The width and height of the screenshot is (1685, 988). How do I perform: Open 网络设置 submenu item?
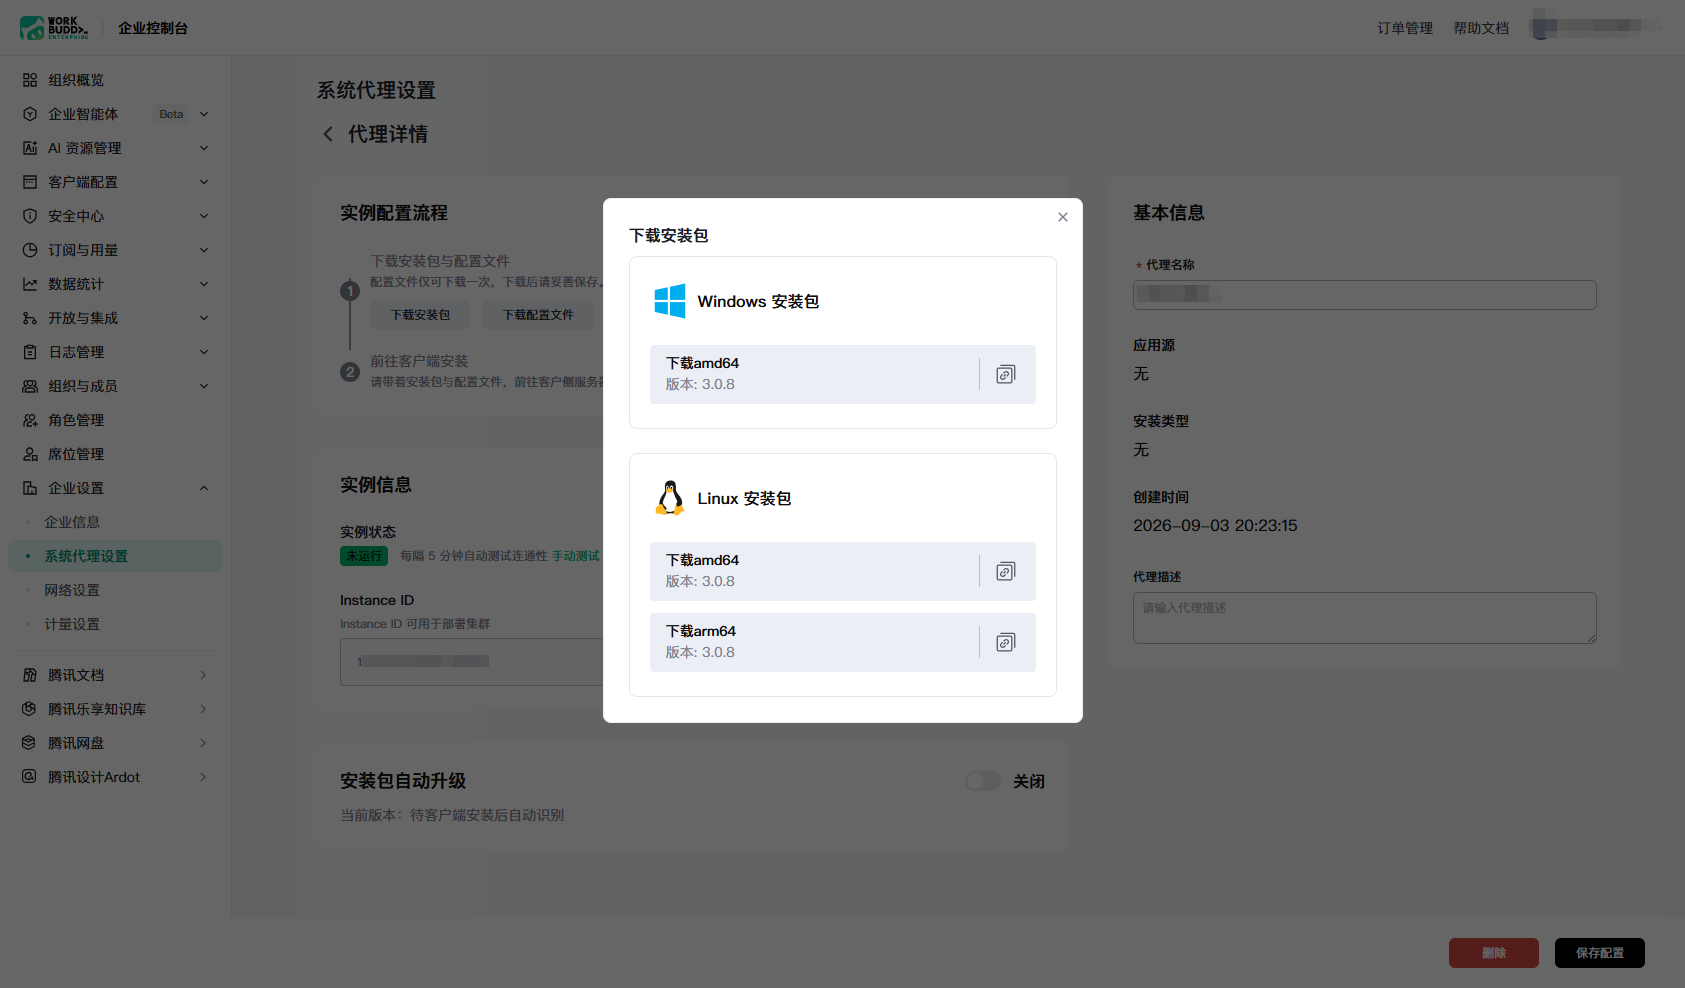click(x=72, y=590)
